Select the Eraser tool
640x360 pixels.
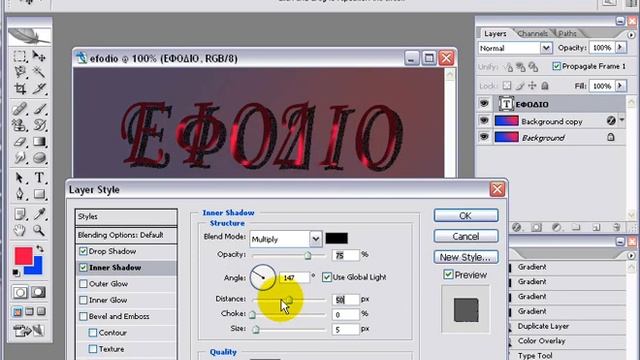pyautogui.click(x=20, y=142)
